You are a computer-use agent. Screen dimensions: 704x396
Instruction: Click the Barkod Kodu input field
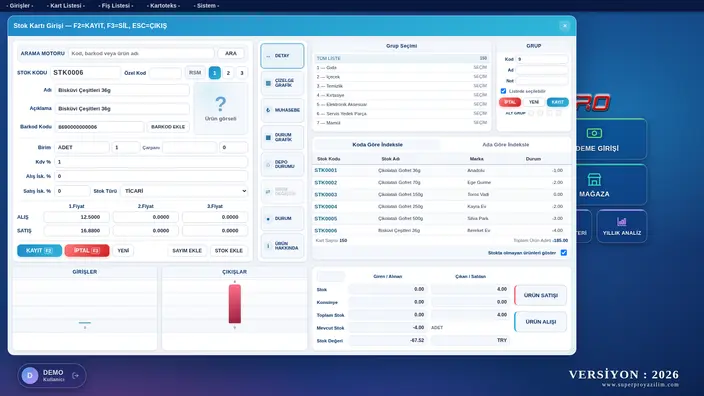pos(99,127)
